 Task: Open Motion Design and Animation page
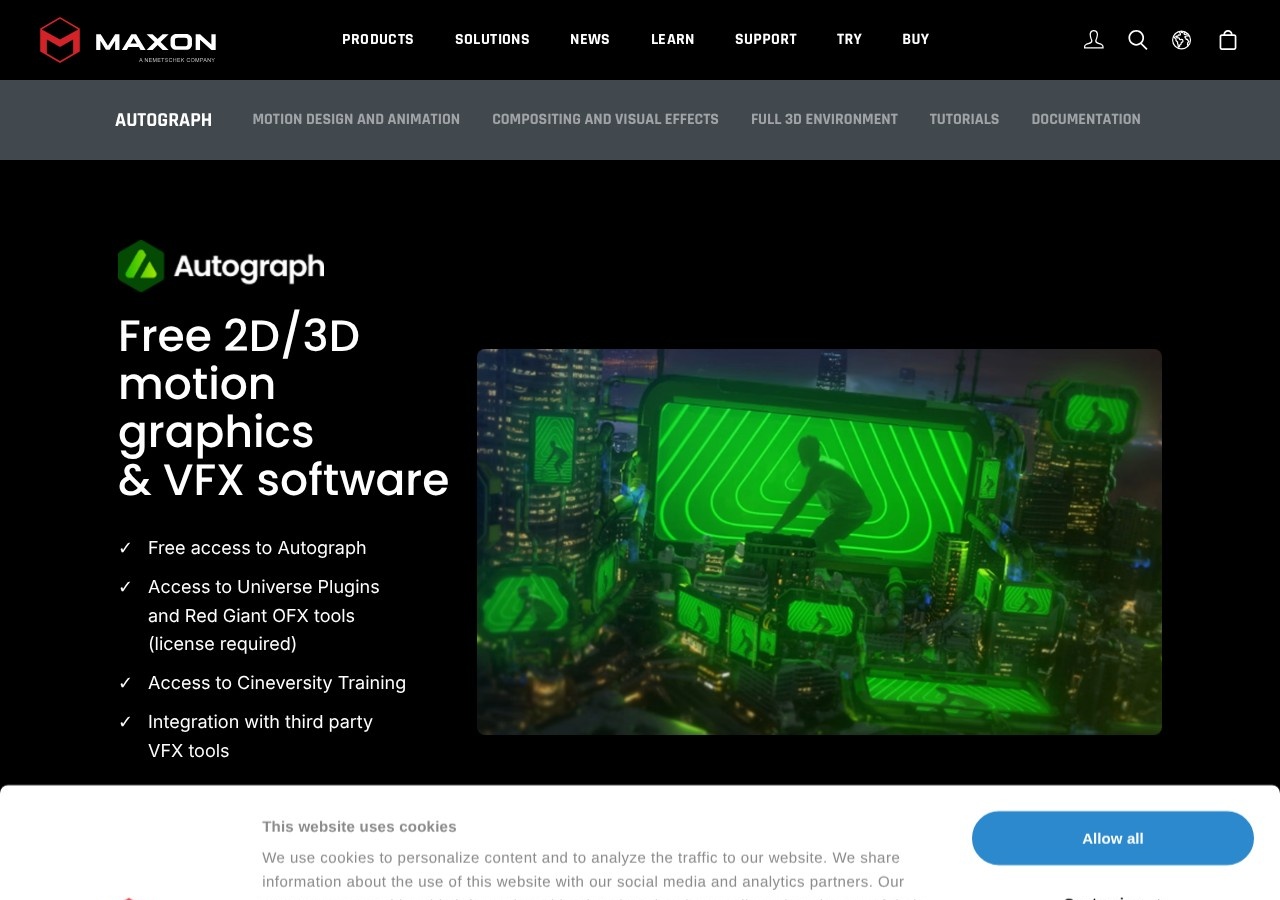pos(356,120)
